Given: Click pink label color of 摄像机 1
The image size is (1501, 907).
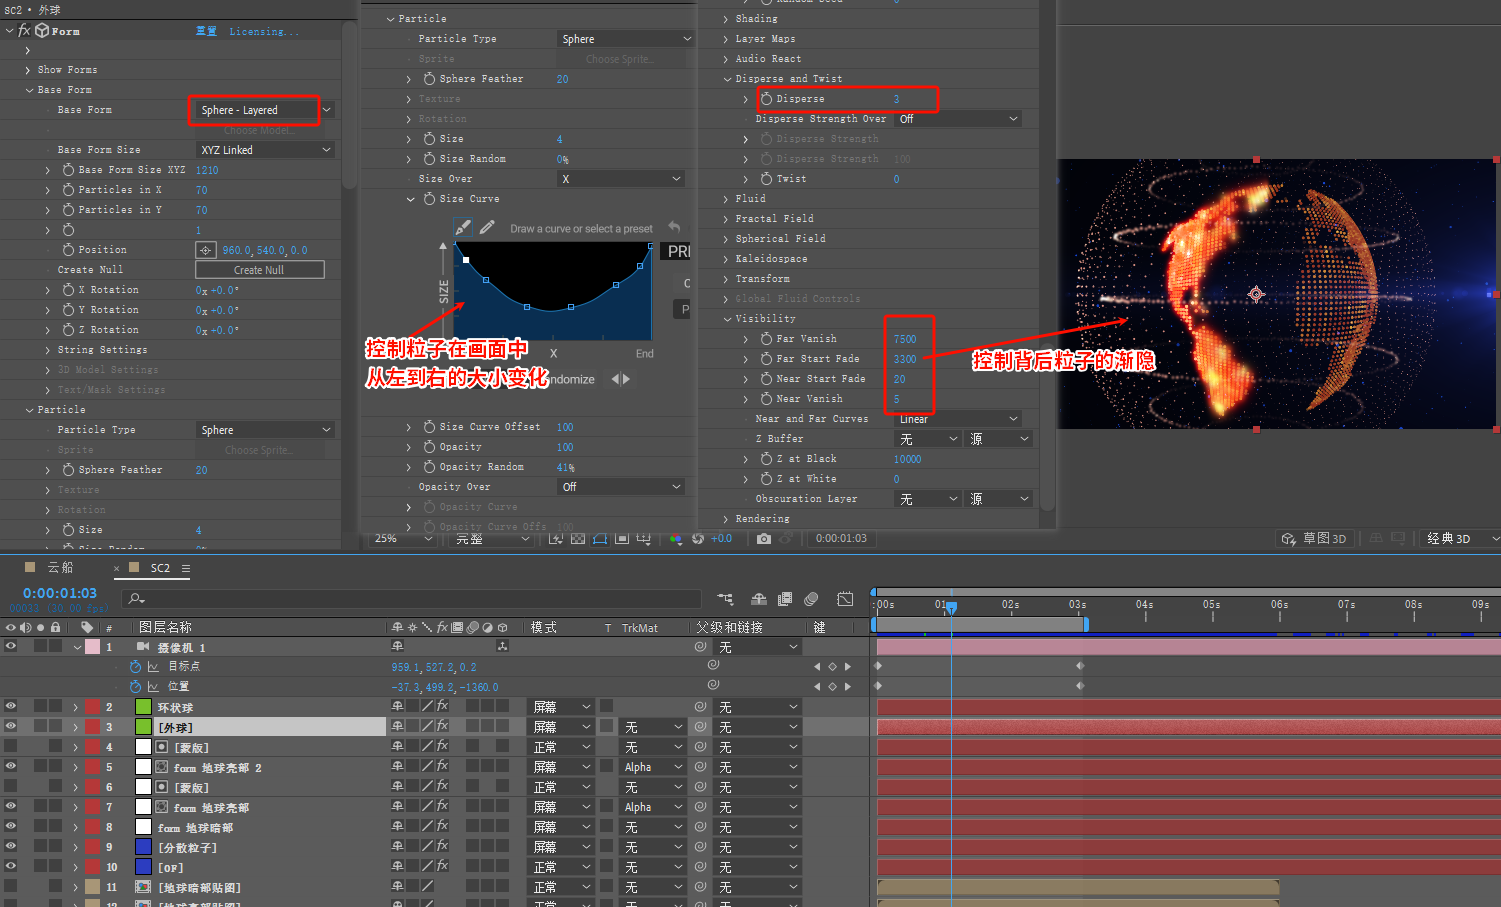Looking at the screenshot, I should coord(92,647).
